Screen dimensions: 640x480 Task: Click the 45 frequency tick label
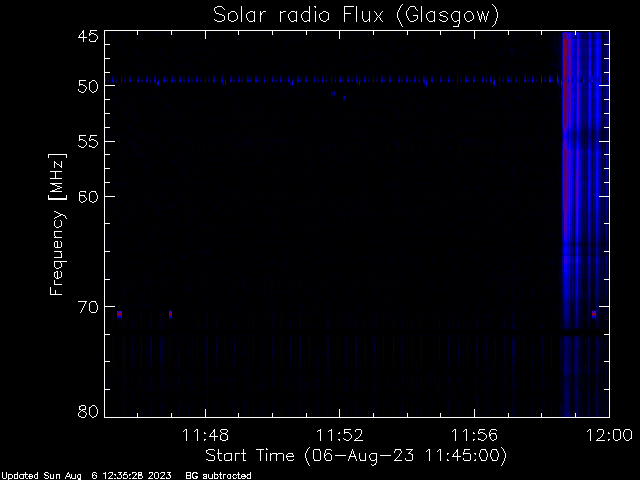tap(88, 37)
